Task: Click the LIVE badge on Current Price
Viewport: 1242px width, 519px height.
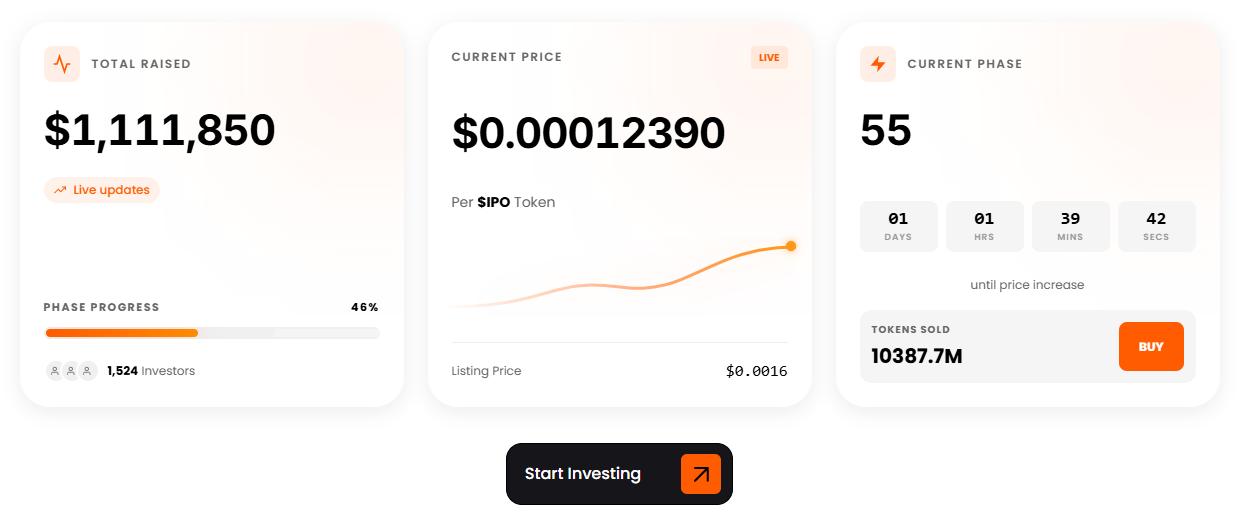Action: pyautogui.click(x=769, y=58)
